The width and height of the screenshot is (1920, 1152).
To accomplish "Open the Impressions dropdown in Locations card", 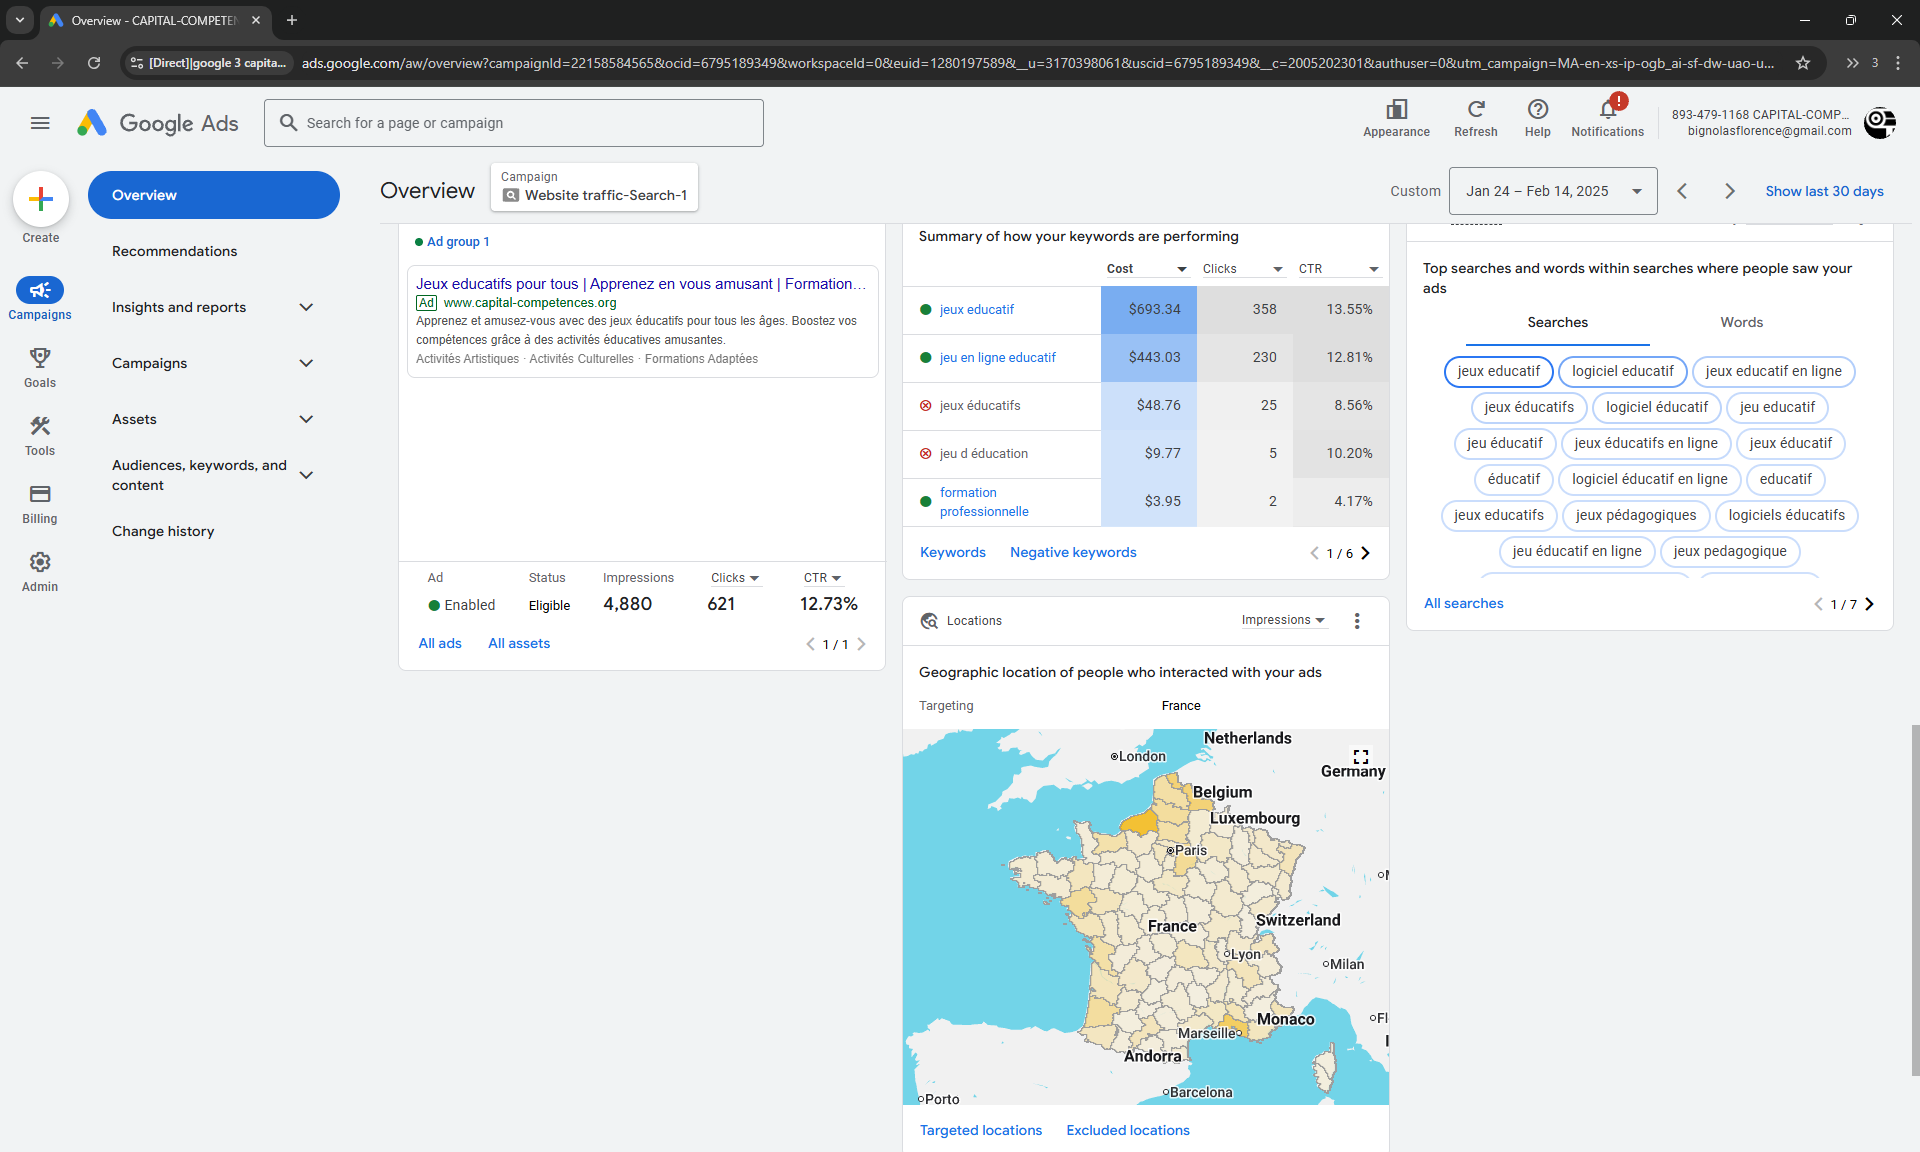I will 1283,620.
